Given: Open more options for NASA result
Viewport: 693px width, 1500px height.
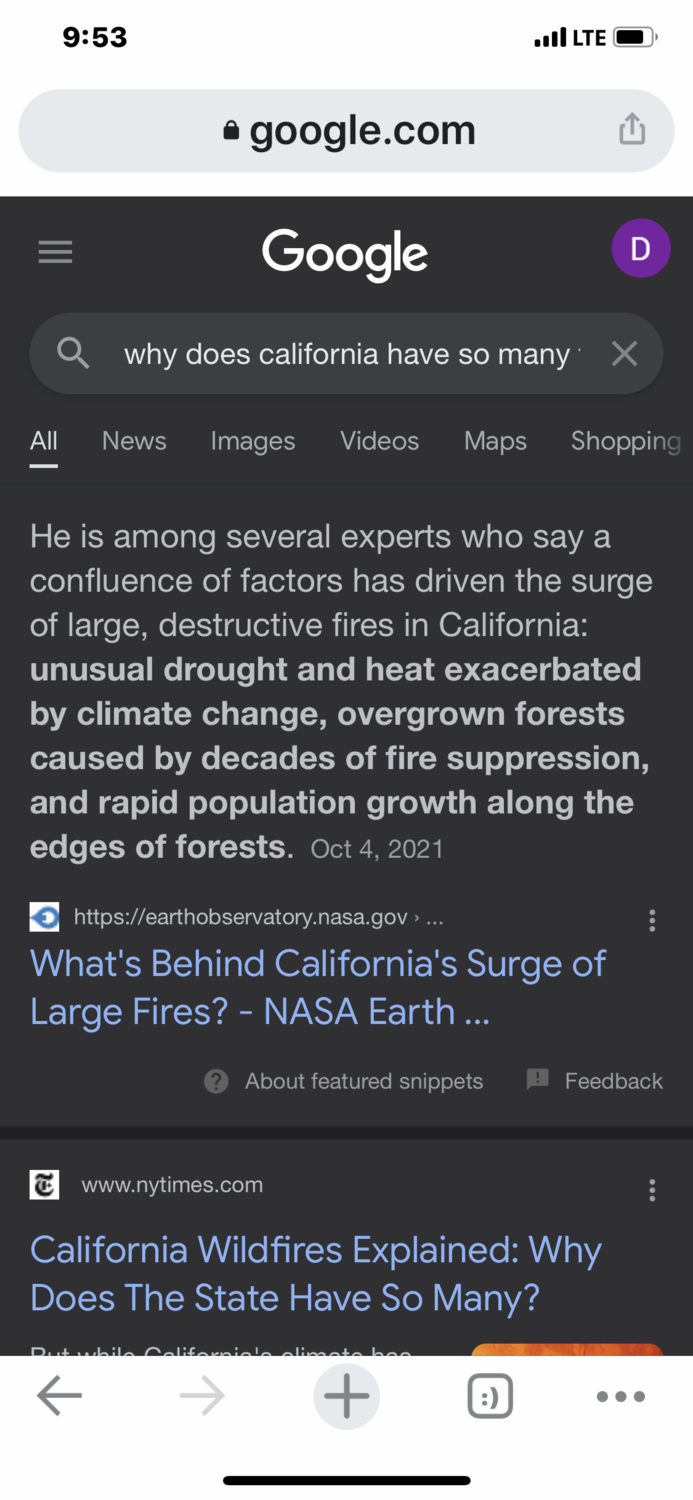Looking at the screenshot, I should click(x=652, y=920).
